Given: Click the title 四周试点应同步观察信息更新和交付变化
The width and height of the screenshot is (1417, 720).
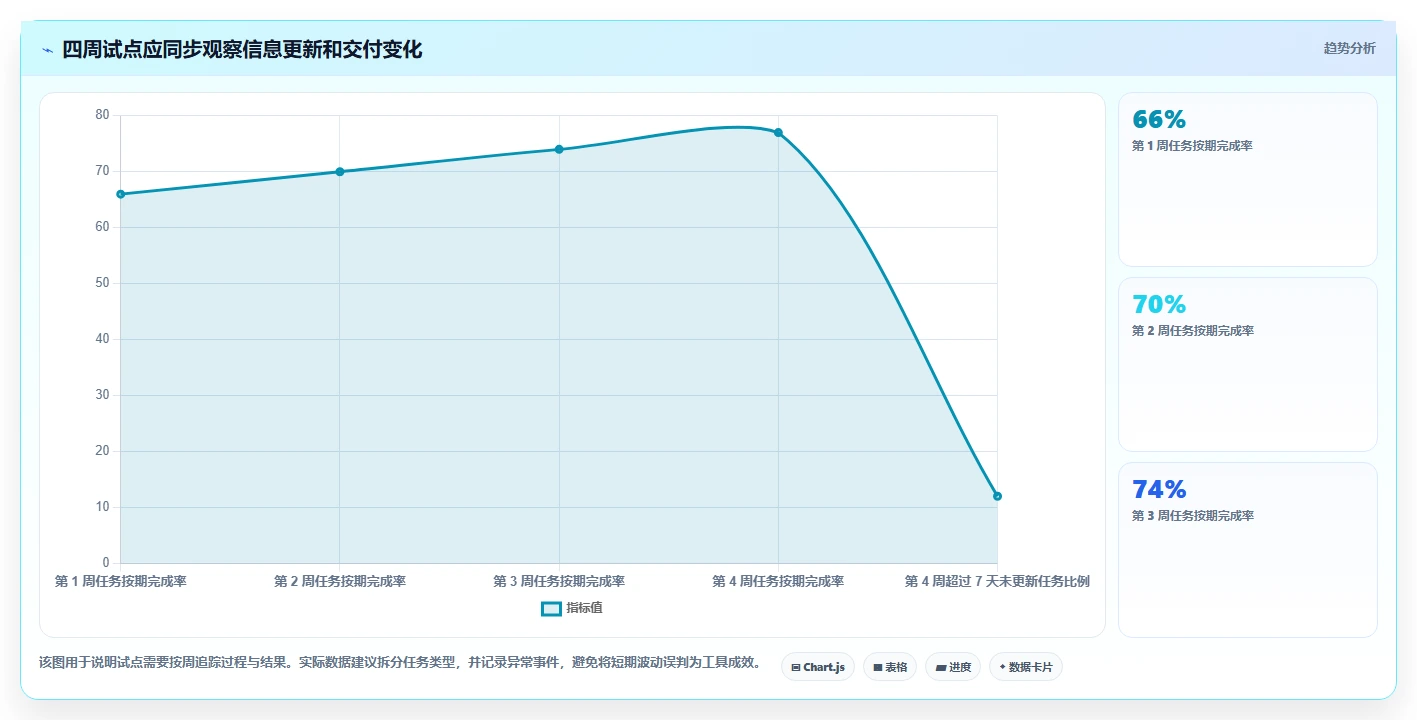Looking at the screenshot, I should (242, 50).
